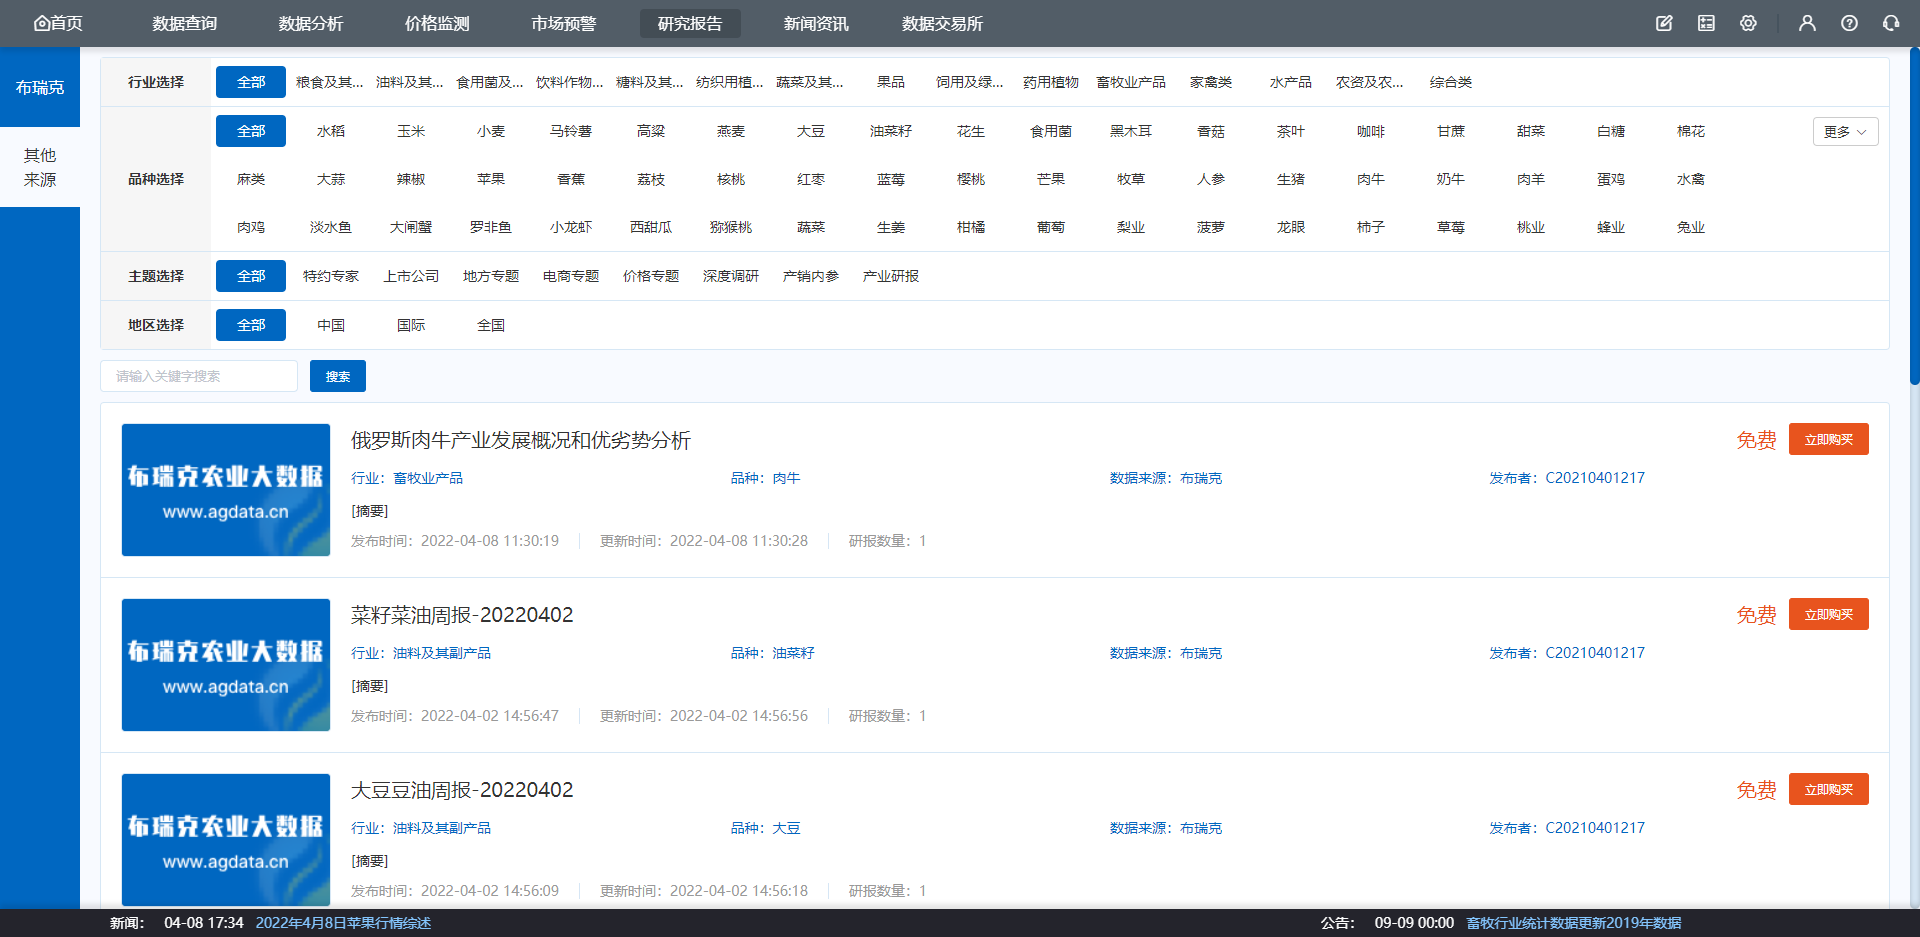Filter region by 全国

pyautogui.click(x=491, y=325)
